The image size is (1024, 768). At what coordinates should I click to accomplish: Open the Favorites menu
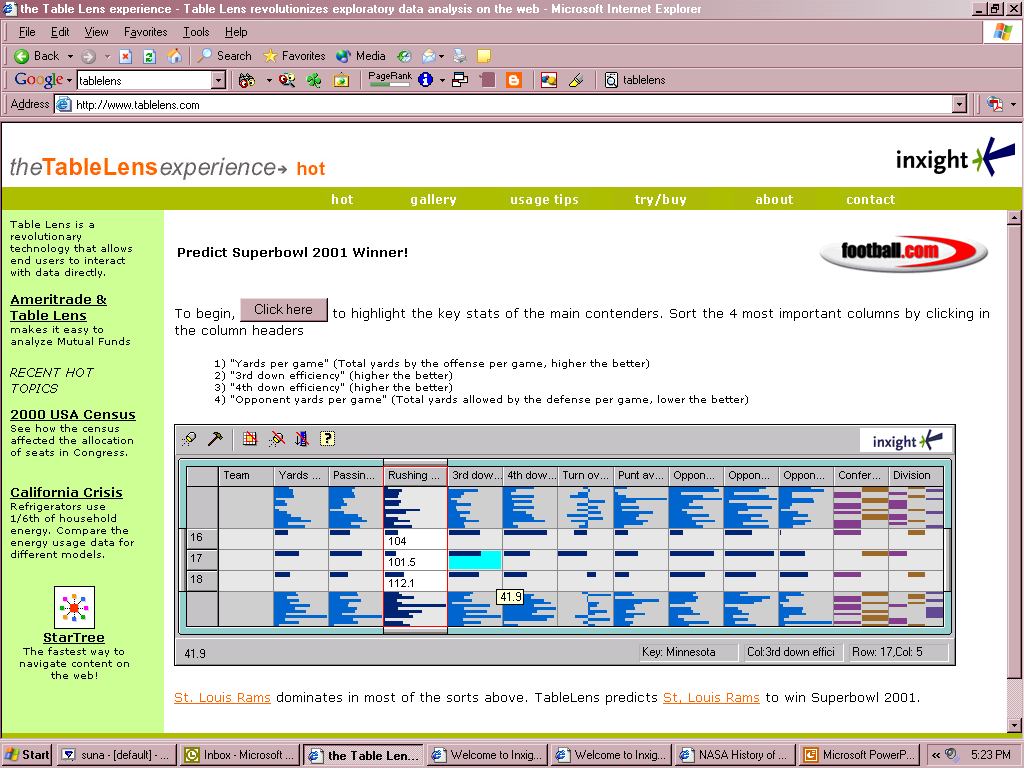pyautogui.click(x=145, y=32)
